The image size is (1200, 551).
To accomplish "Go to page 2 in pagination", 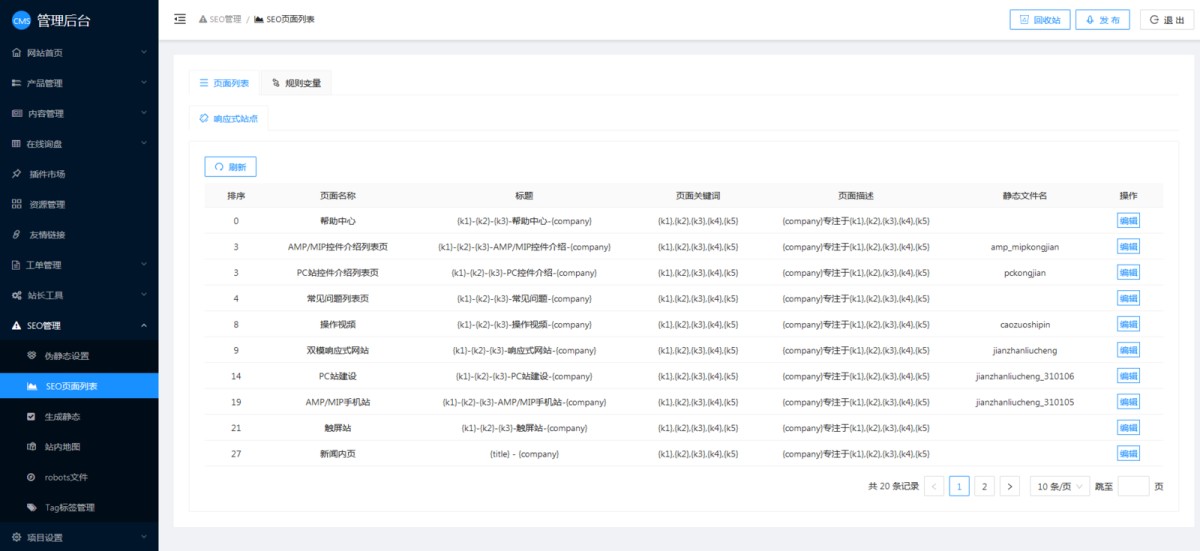I will click(984, 486).
